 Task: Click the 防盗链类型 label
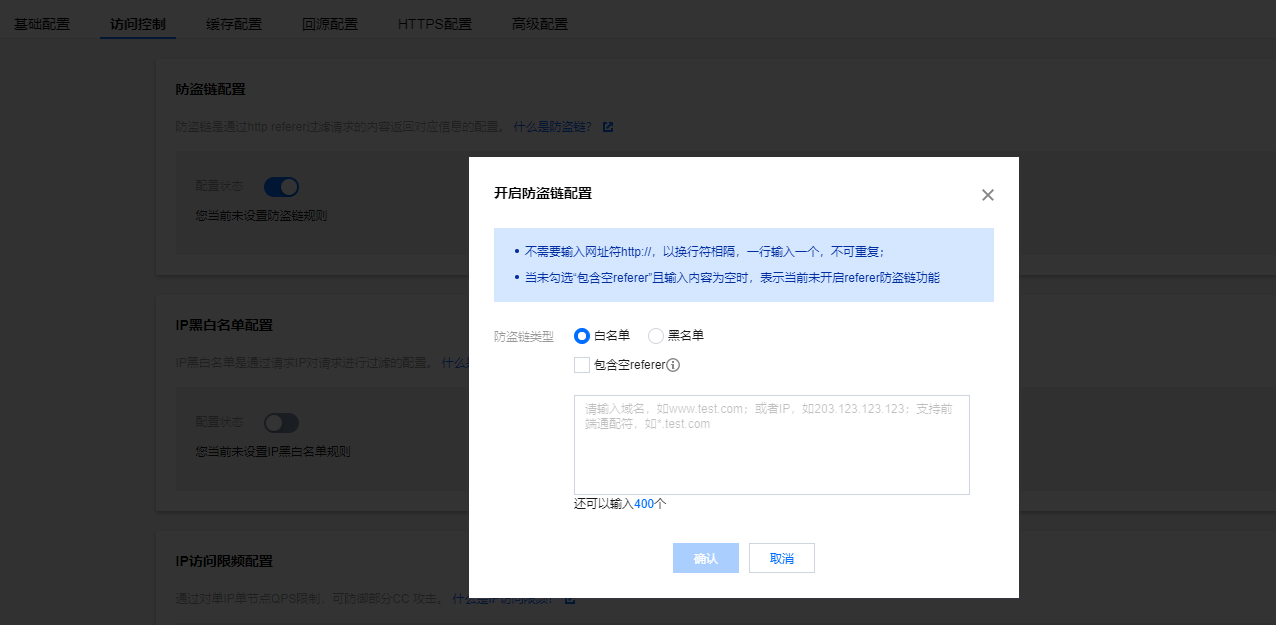(x=524, y=337)
